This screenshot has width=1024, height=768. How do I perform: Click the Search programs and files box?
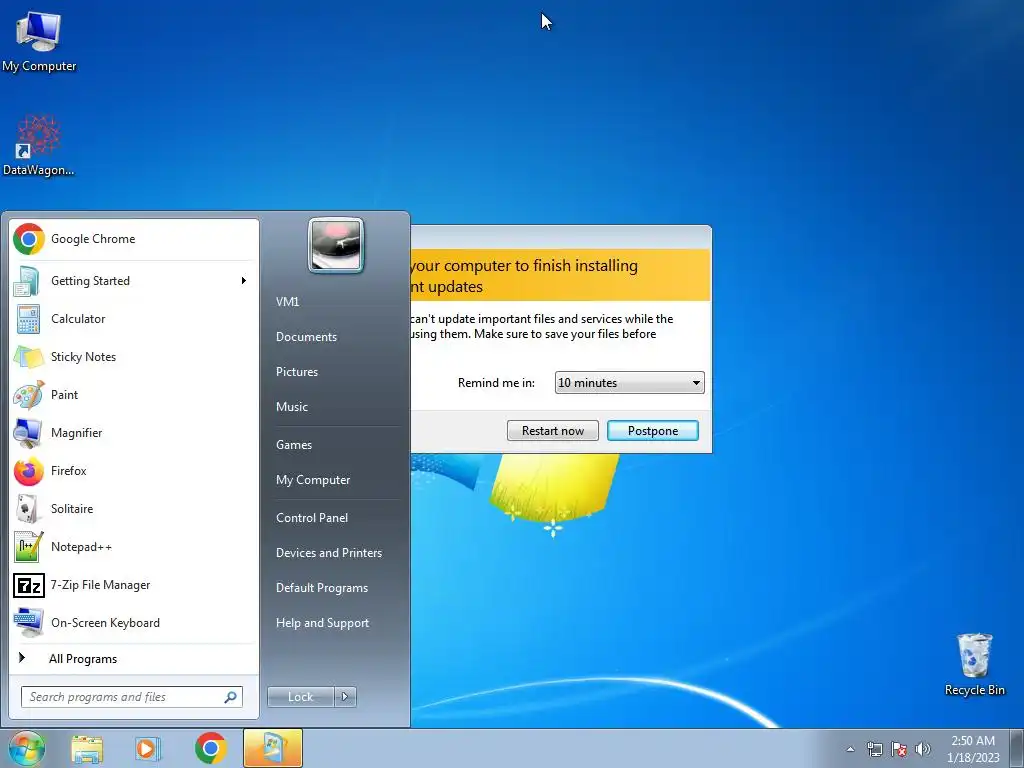click(x=131, y=697)
